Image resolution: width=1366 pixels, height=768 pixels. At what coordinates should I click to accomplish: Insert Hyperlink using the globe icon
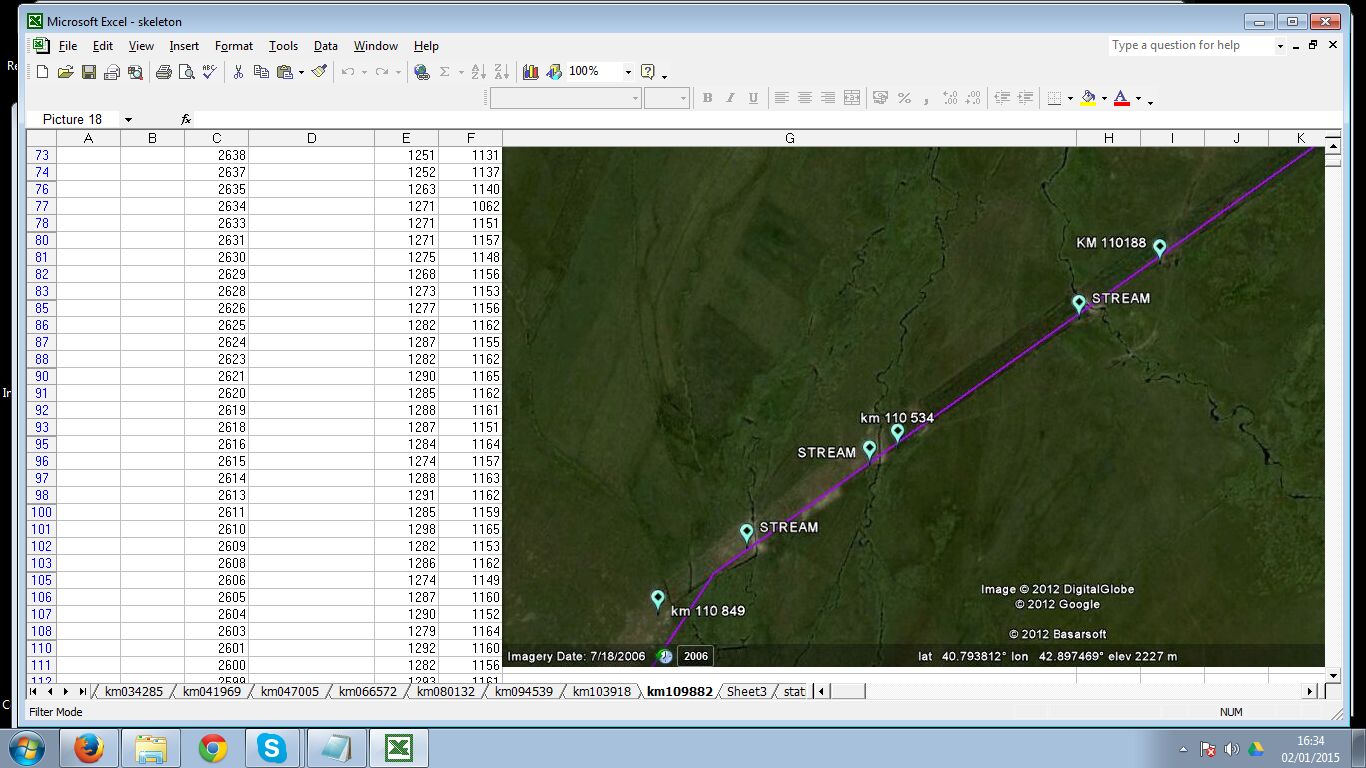tap(421, 72)
